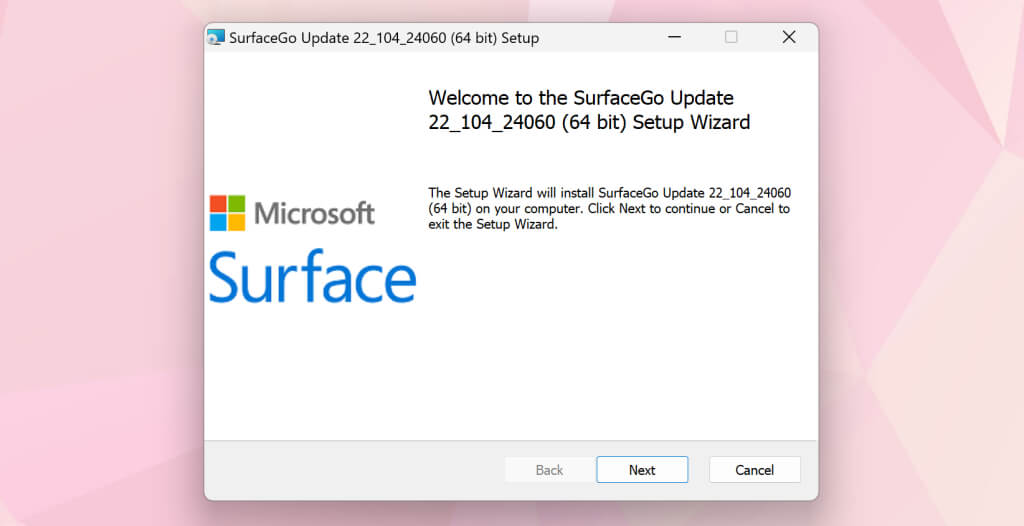Click the gray footer area left of the Back button

[x=350, y=470]
